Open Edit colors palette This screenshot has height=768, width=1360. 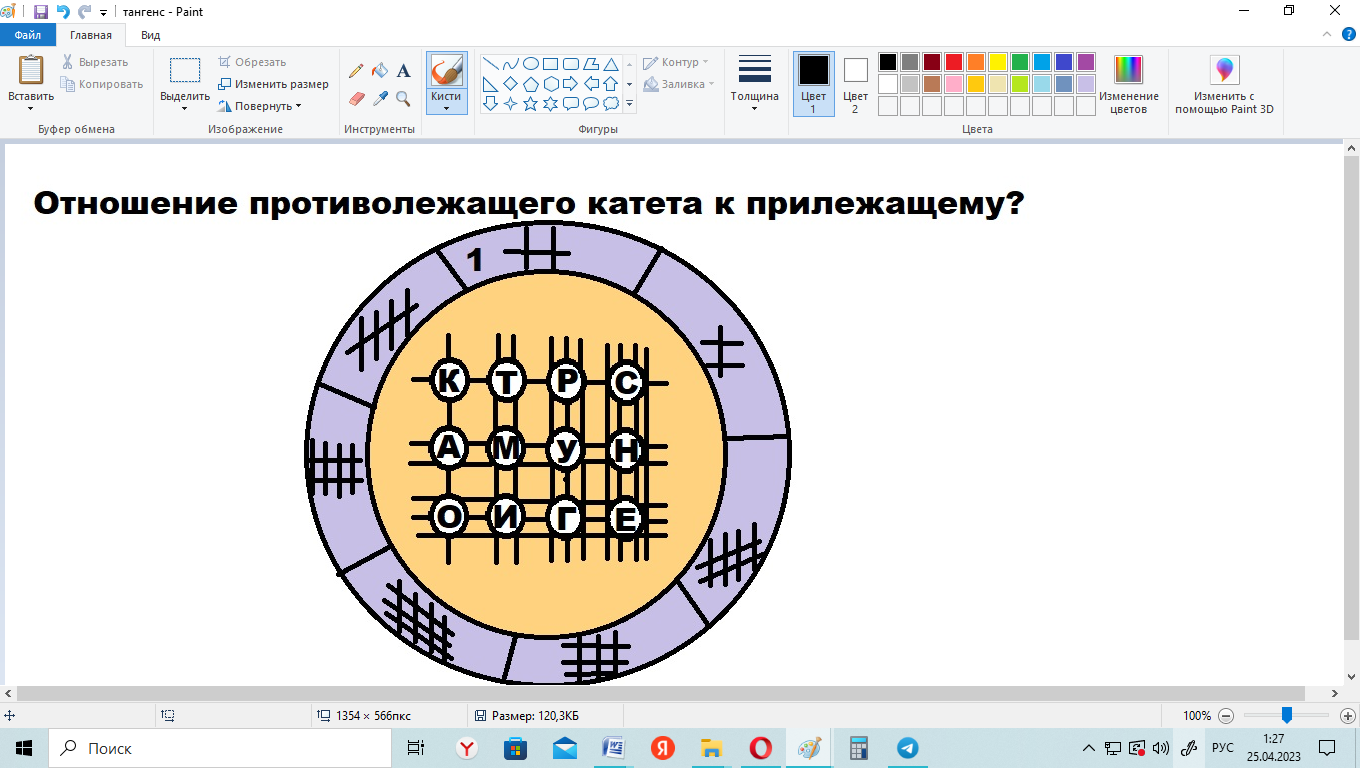tap(1128, 84)
